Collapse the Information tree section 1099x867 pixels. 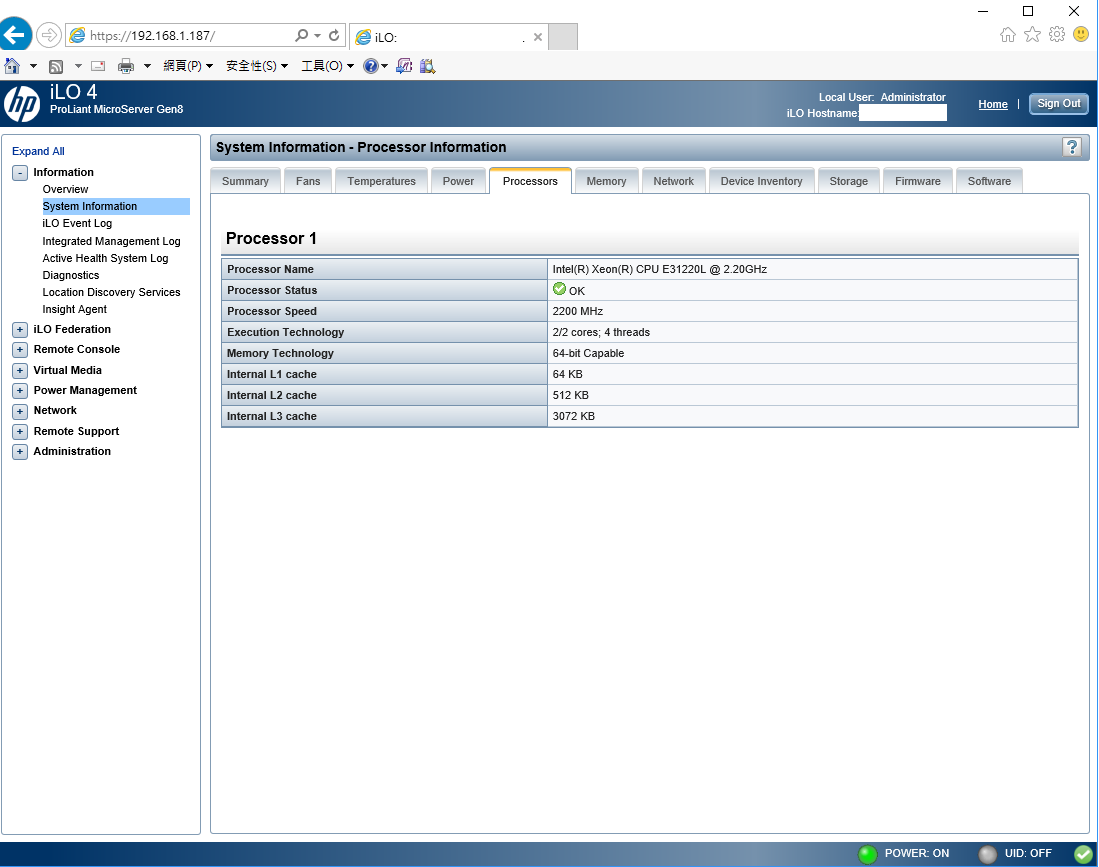[20, 172]
